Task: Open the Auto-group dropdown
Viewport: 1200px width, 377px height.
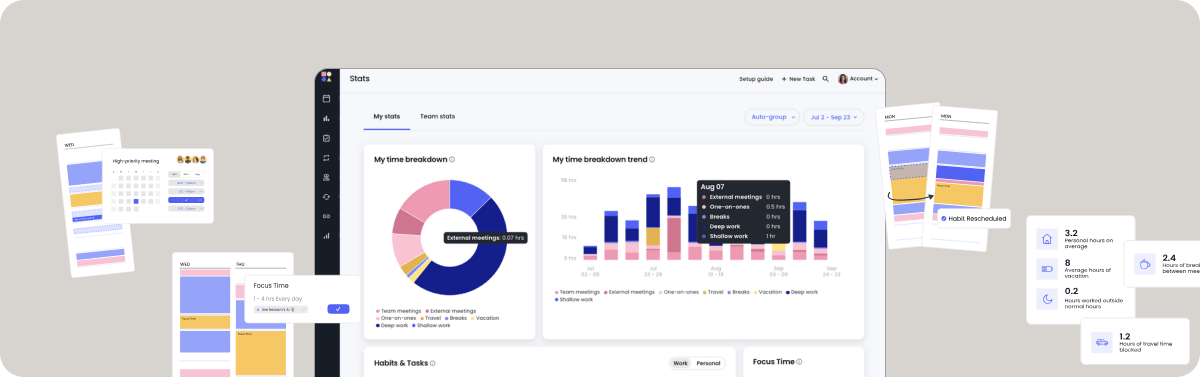Action: (x=772, y=117)
